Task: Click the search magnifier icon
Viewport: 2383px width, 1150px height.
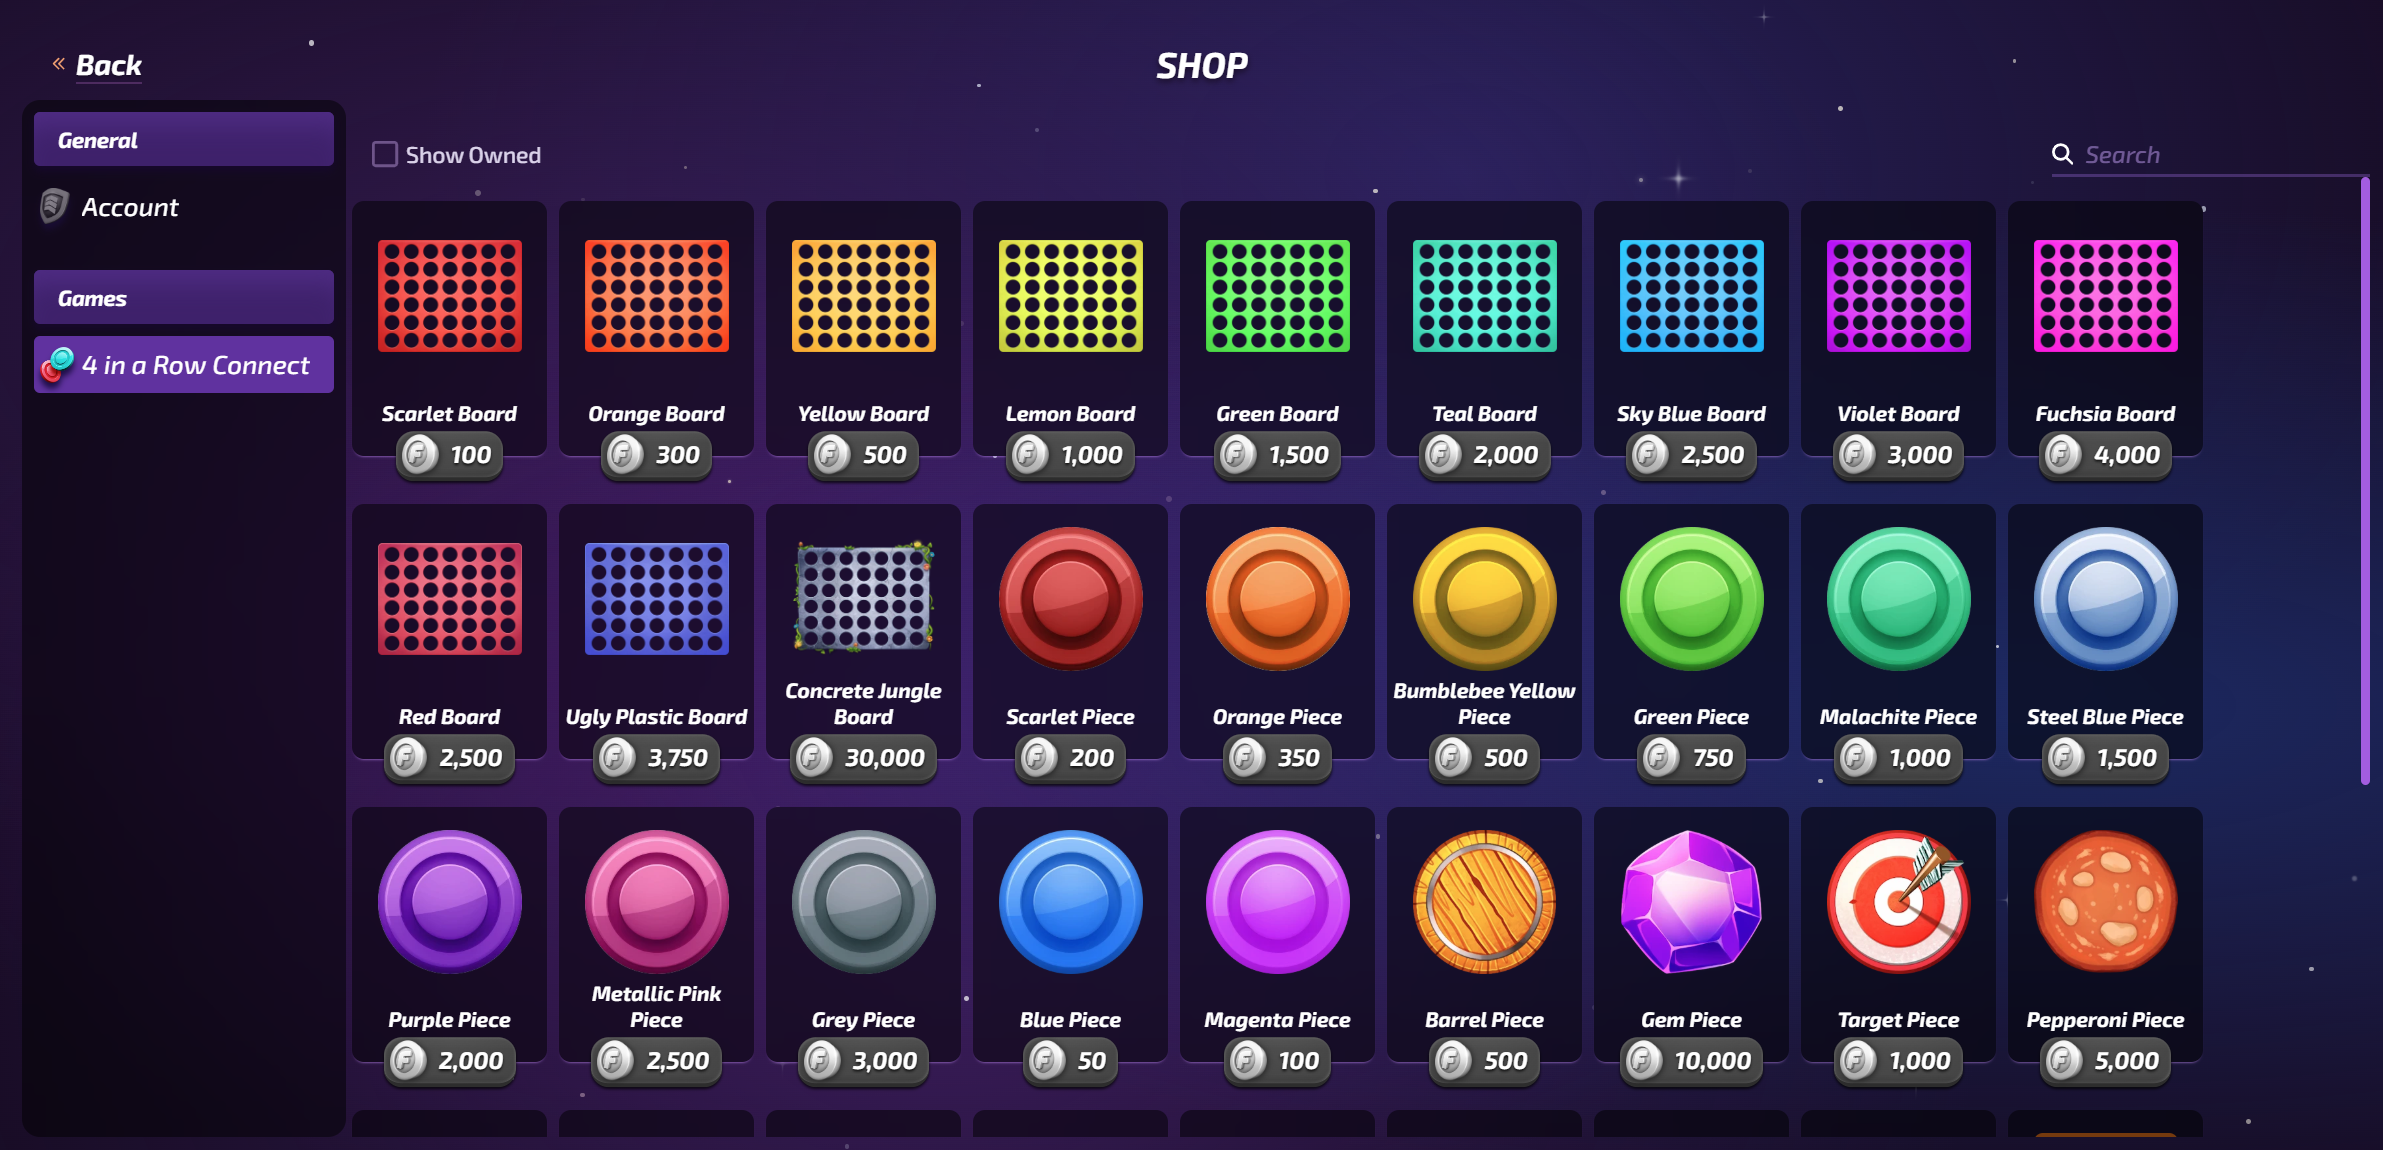Action: coord(2062,154)
